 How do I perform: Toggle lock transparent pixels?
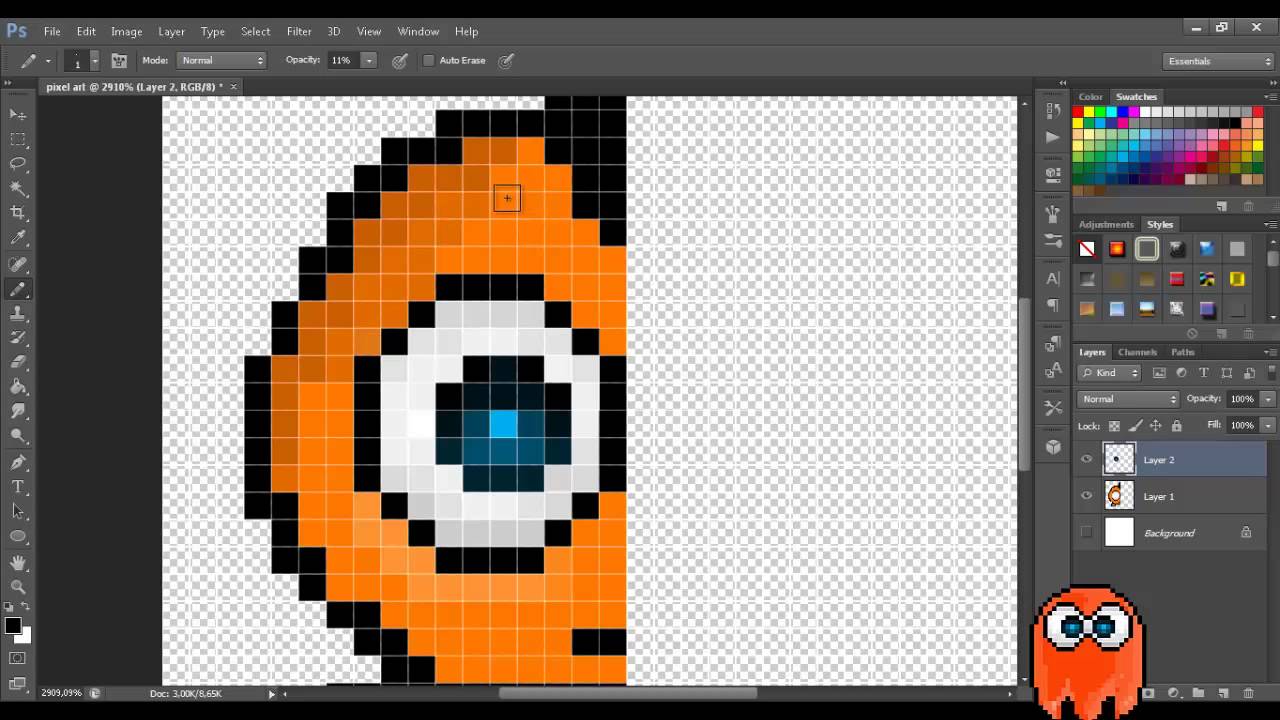[1114, 426]
